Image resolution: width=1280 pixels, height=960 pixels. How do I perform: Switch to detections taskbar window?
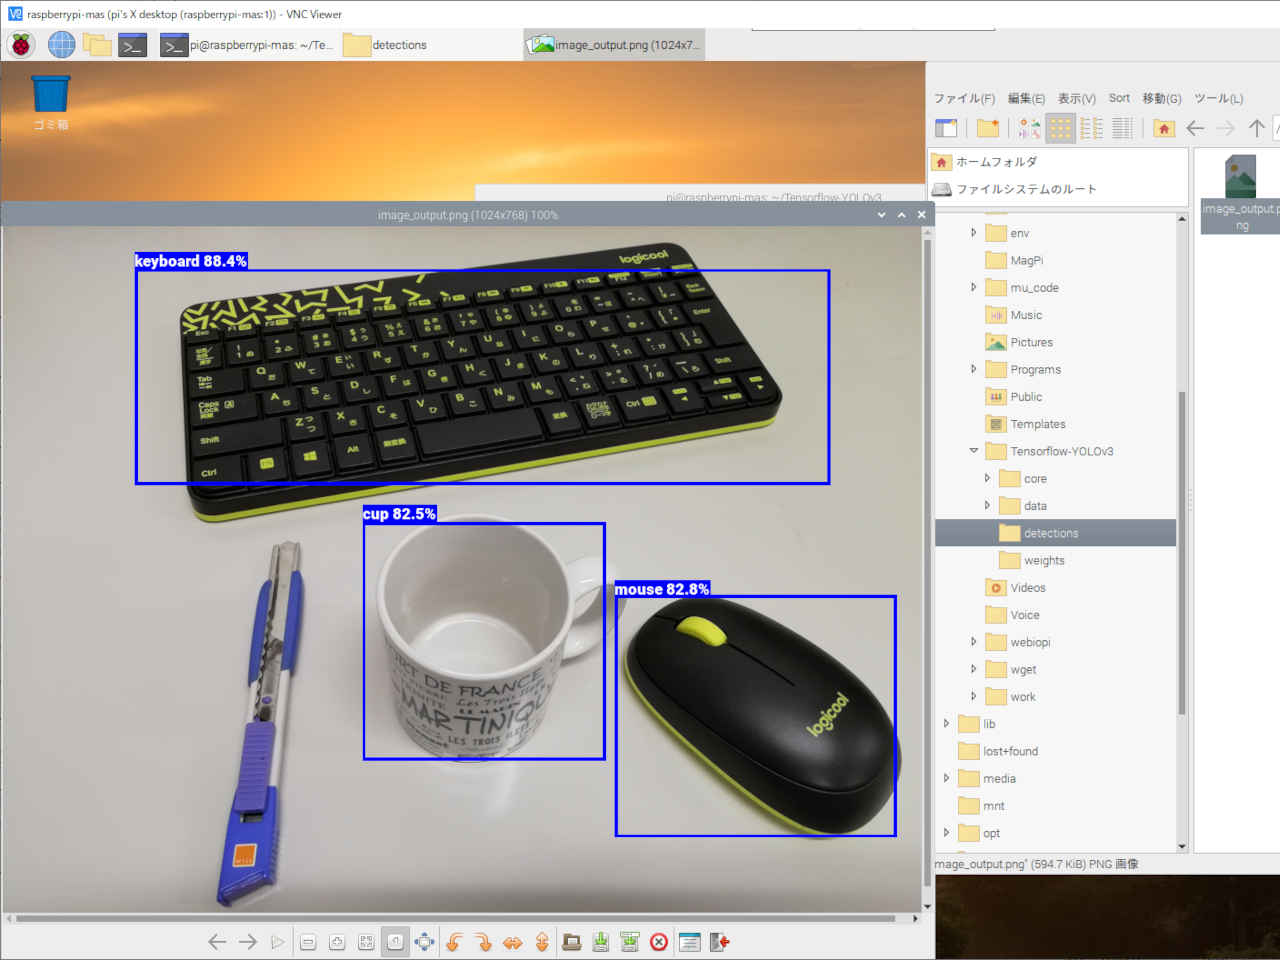point(385,45)
